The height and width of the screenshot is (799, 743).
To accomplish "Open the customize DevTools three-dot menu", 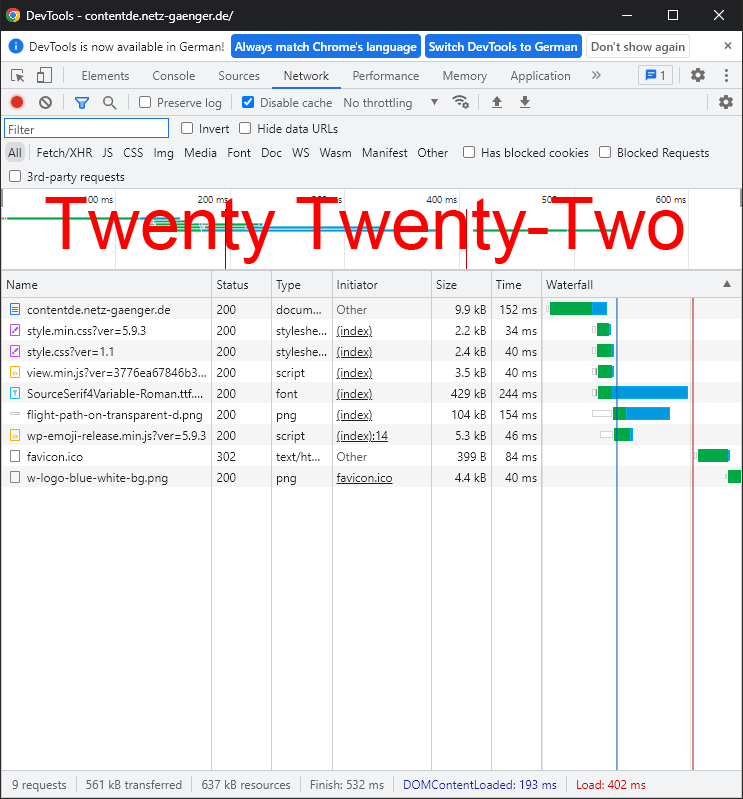I will 726,75.
